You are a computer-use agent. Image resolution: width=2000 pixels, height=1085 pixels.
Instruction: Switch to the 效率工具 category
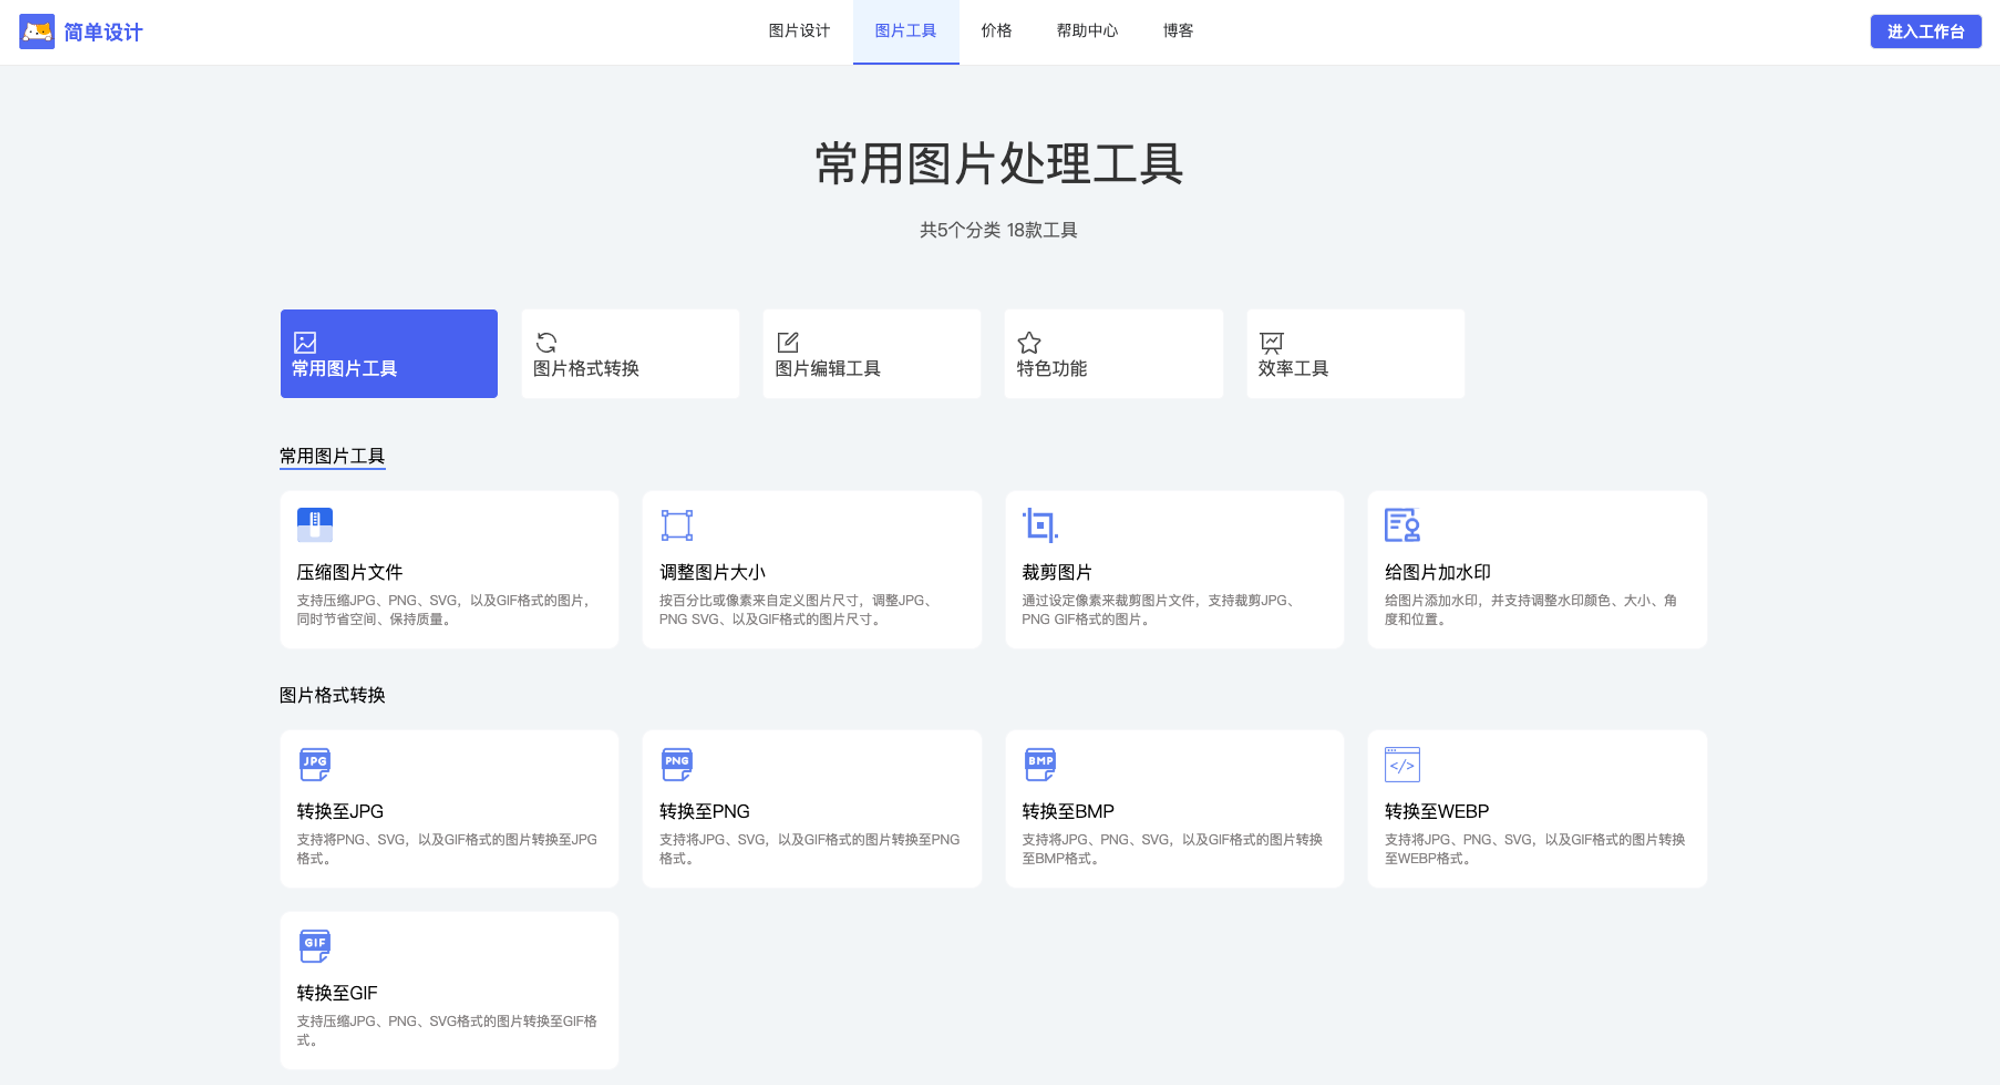tap(1355, 354)
